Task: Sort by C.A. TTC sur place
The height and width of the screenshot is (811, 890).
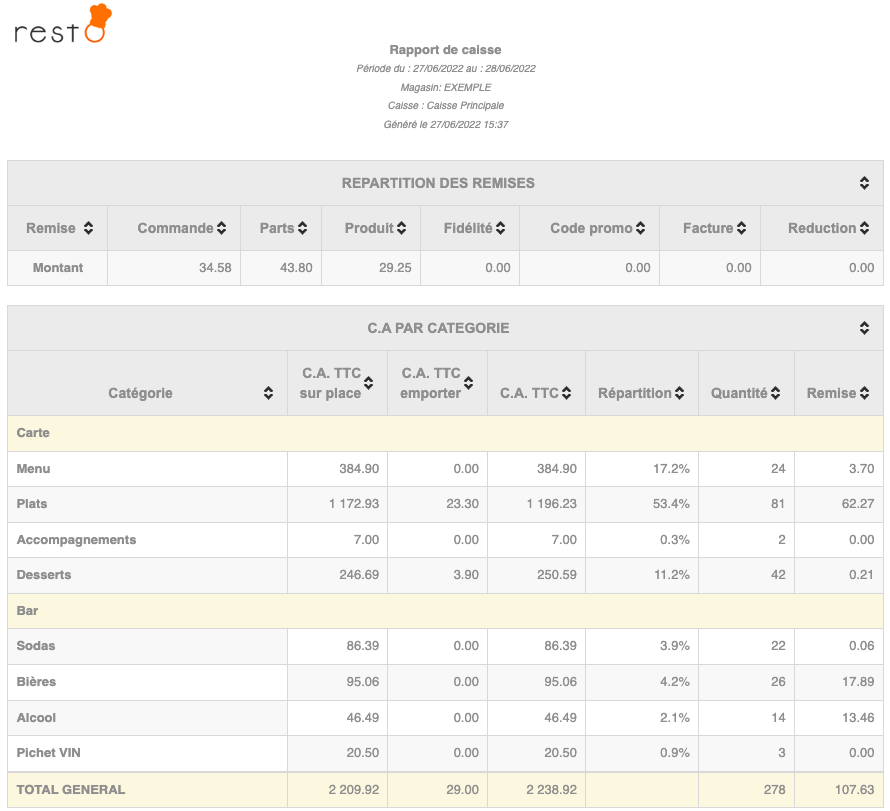Action: tap(368, 383)
